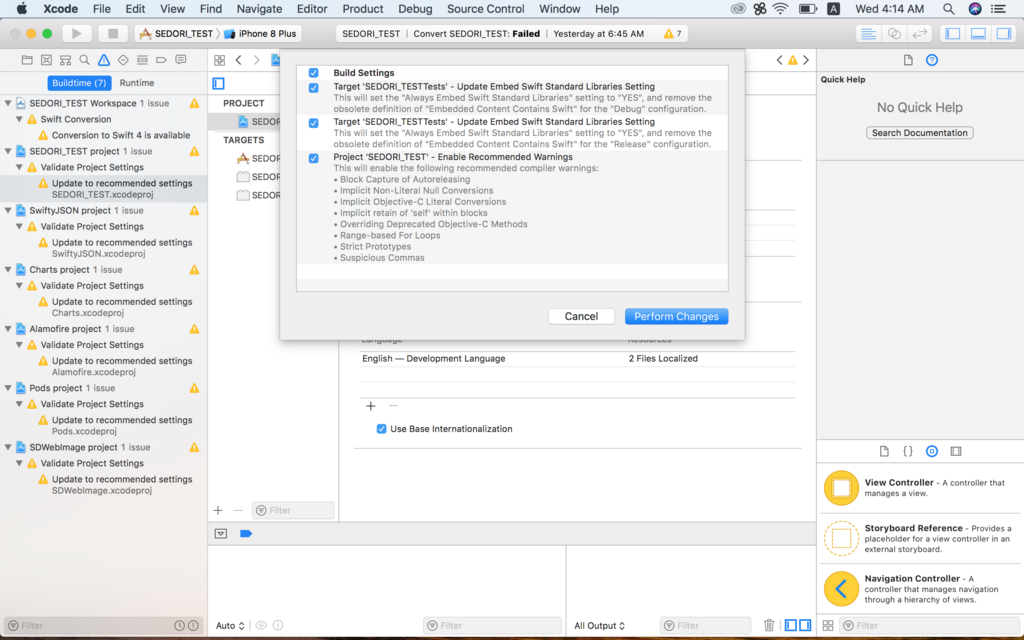Run the project with the Play button
1024x640 pixels.
pyautogui.click(x=76, y=33)
